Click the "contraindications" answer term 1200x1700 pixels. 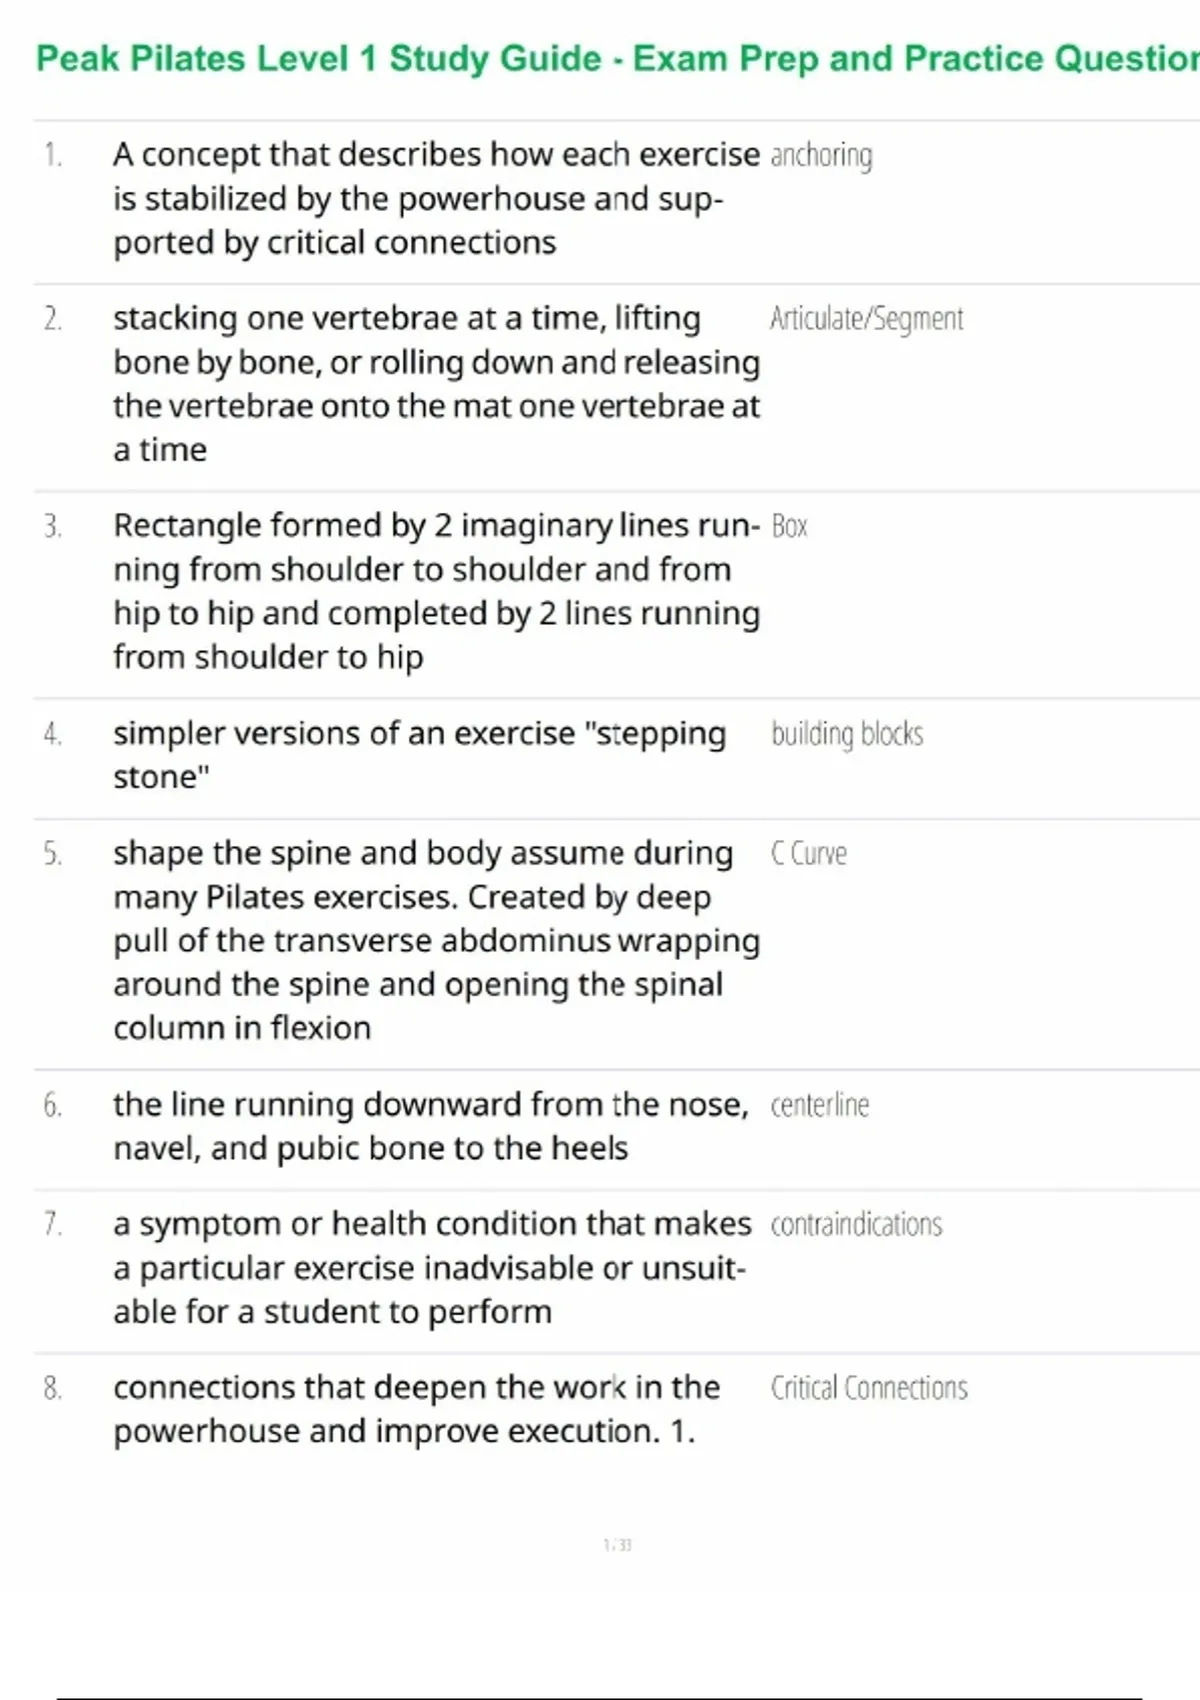point(856,1225)
